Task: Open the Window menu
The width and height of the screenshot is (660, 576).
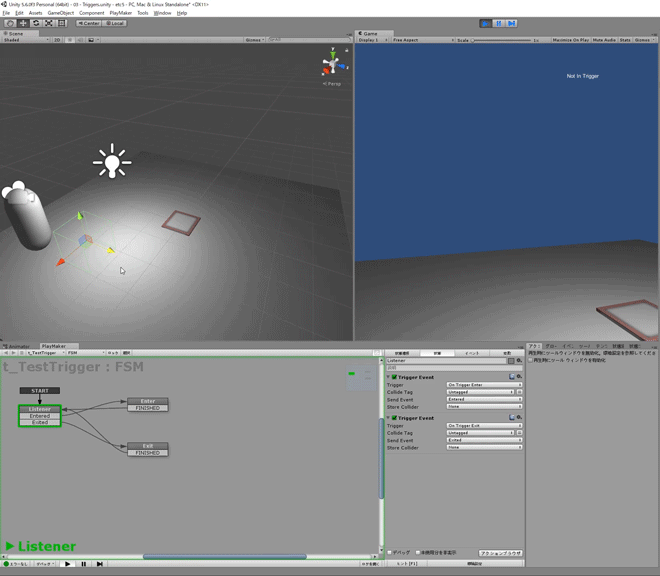Action: coord(162,13)
